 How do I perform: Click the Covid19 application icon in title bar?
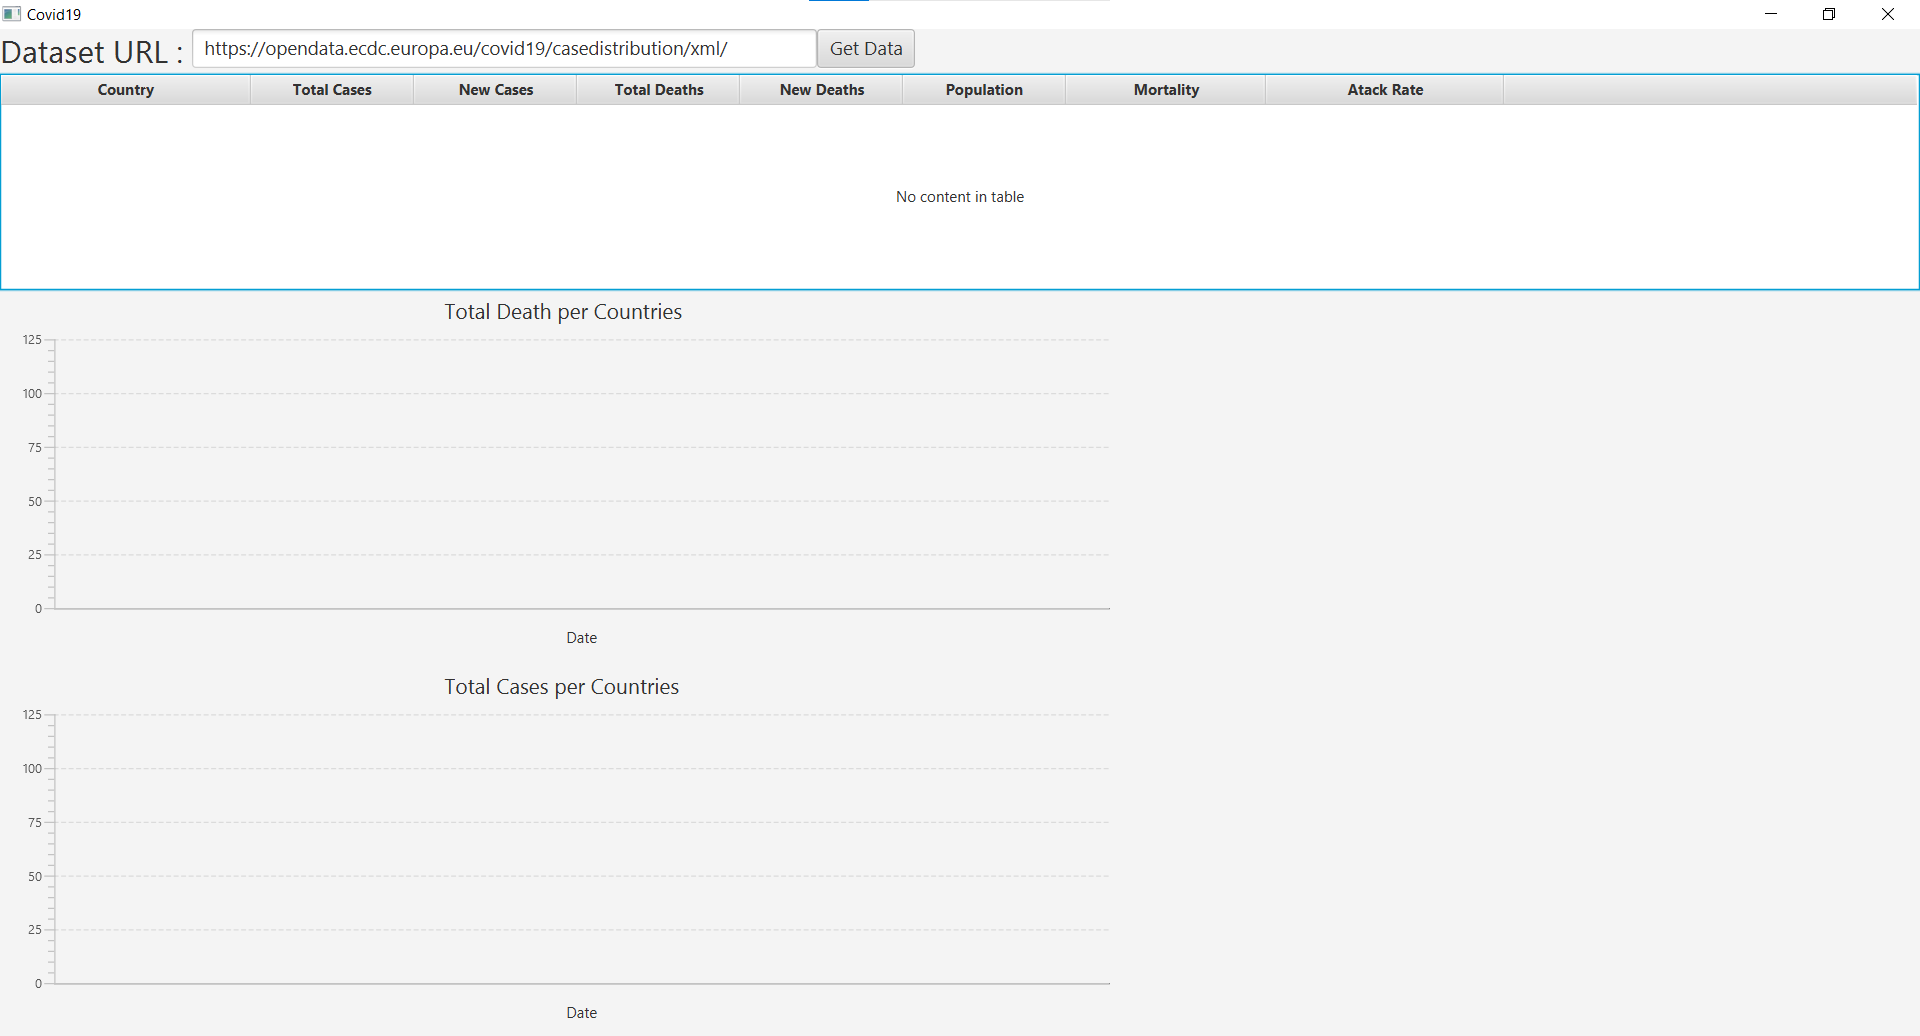pyautogui.click(x=12, y=14)
